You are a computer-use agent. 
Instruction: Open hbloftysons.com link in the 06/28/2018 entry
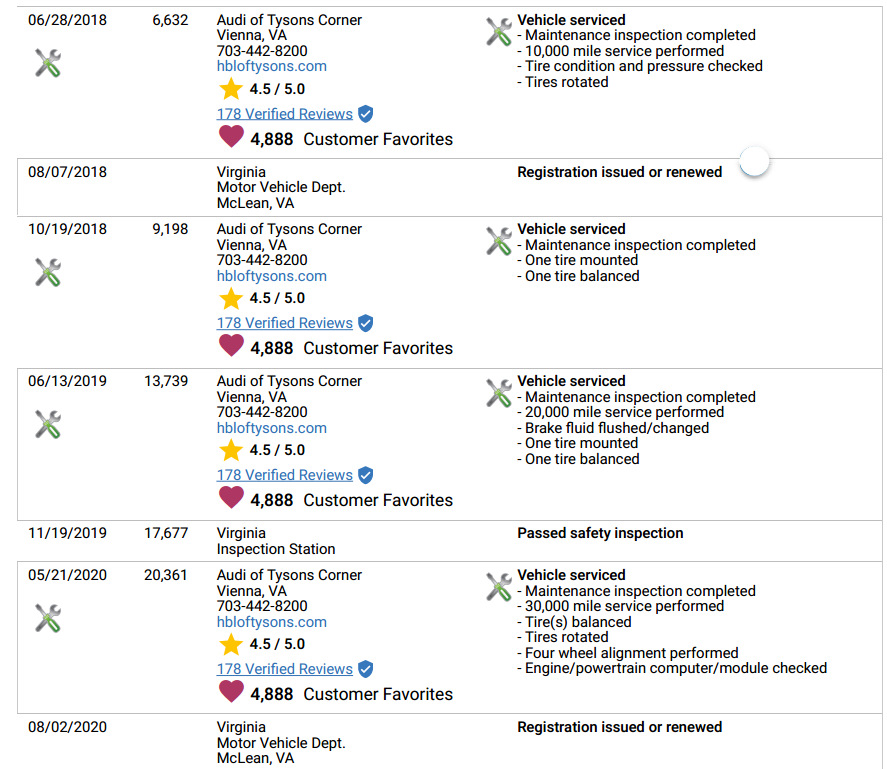tap(272, 66)
